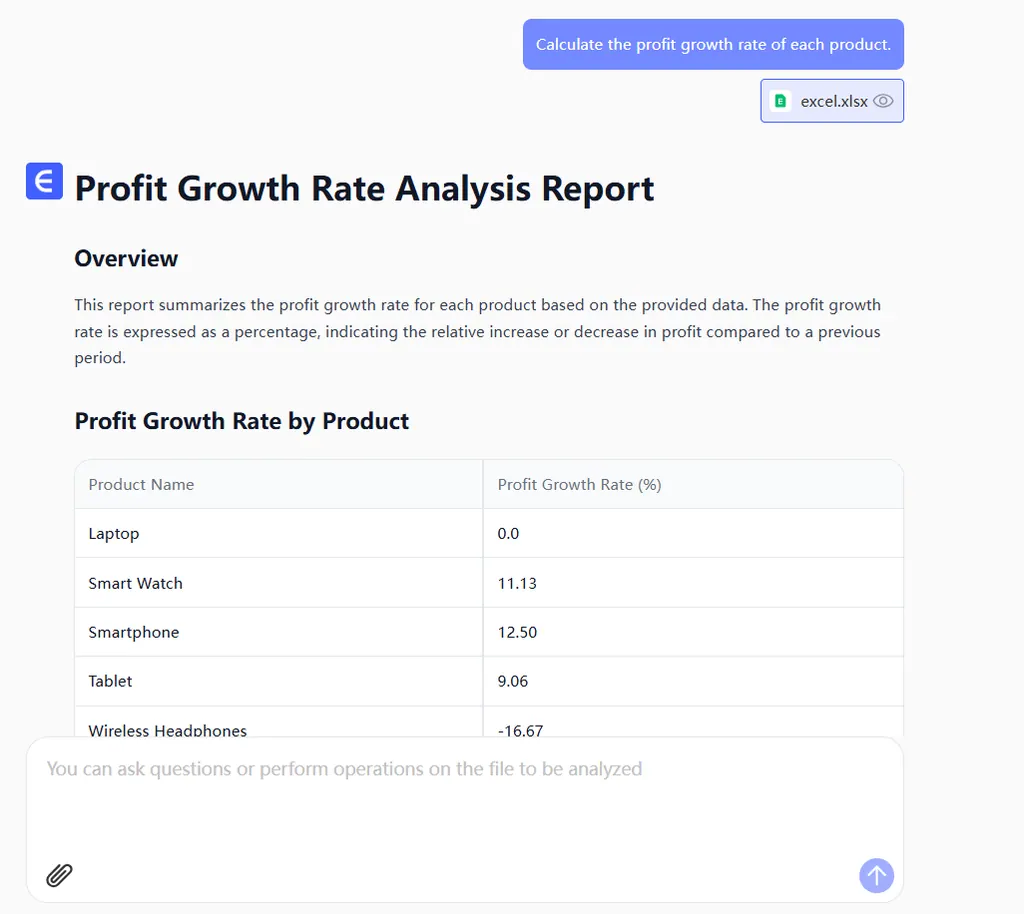Click the Overview section heading
1024x914 pixels.
(x=126, y=258)
